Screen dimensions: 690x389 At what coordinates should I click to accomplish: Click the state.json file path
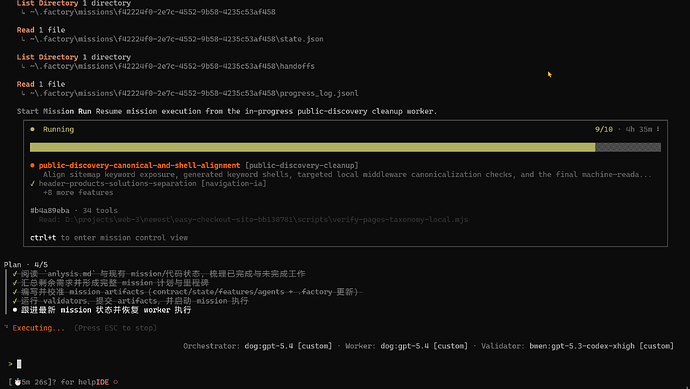176,39
